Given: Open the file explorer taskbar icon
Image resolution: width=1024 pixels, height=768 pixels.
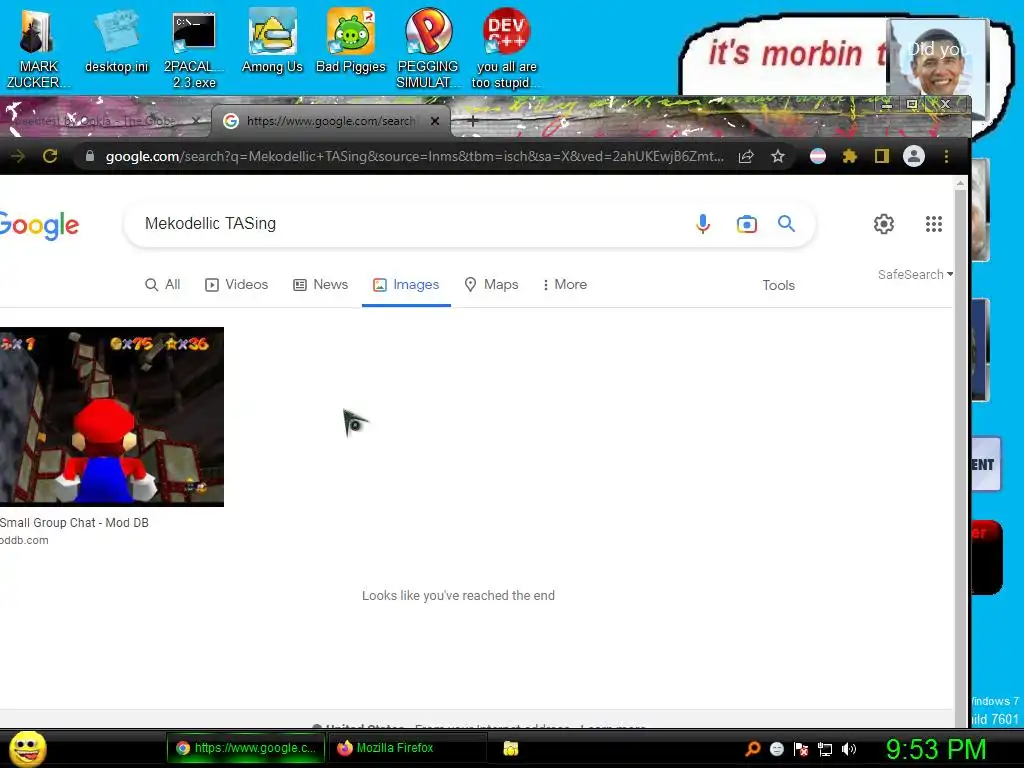Looking at the screenshot, I should [511, 748].
